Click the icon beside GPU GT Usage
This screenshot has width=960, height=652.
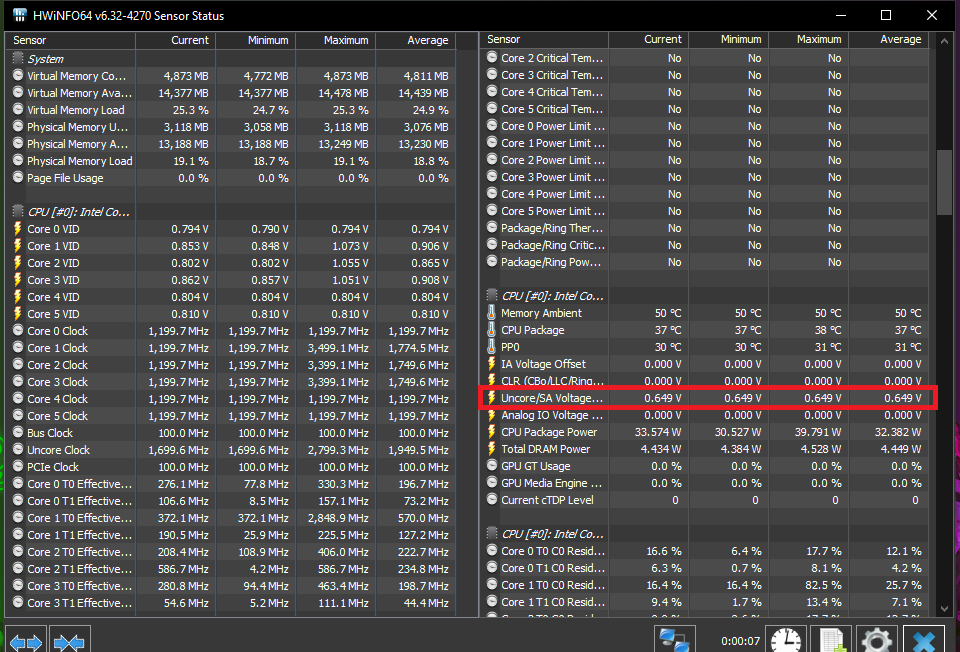click(492, 465)
